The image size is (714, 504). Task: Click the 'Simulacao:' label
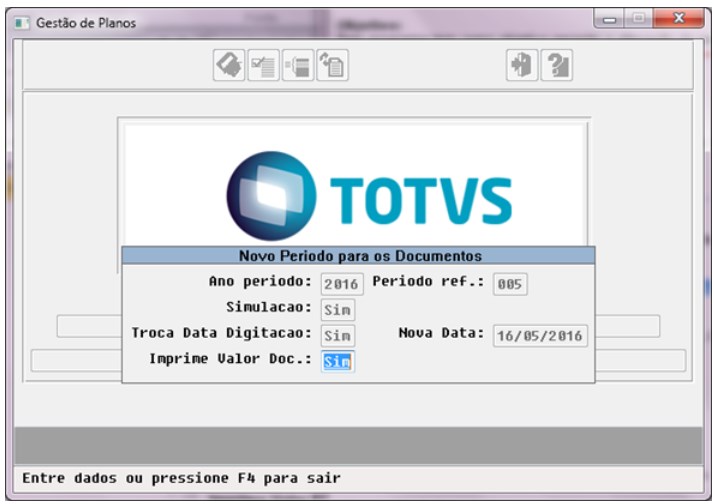tap(269, 307)
